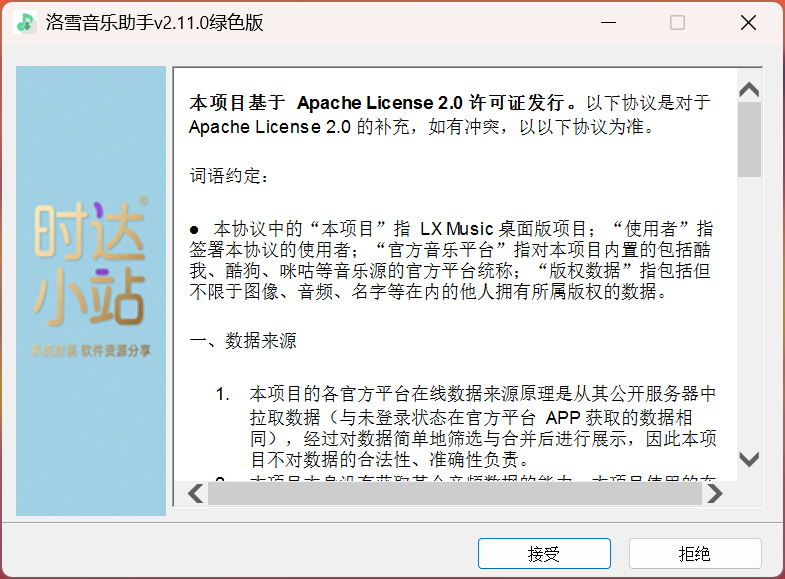
Task: Click the bullet paragraph mentioning LX Music
Action: pos(451,260)
